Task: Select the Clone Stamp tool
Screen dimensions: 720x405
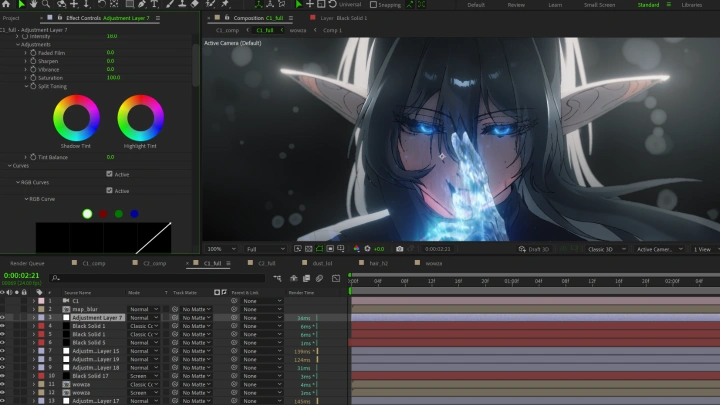Action: pyautogui.click(x=182, y=4)
